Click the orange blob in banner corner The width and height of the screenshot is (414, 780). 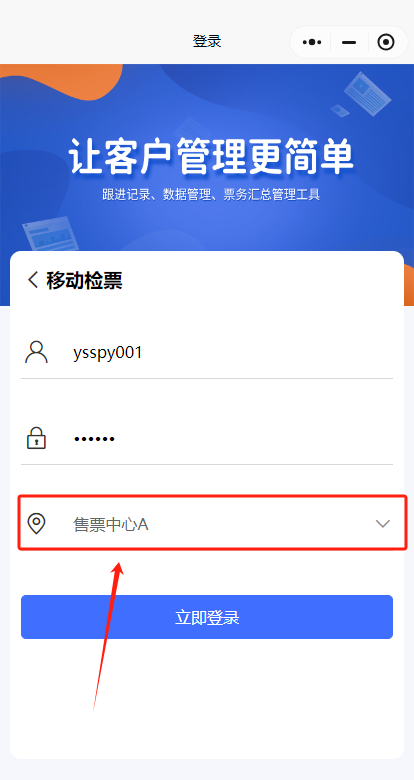61,81
